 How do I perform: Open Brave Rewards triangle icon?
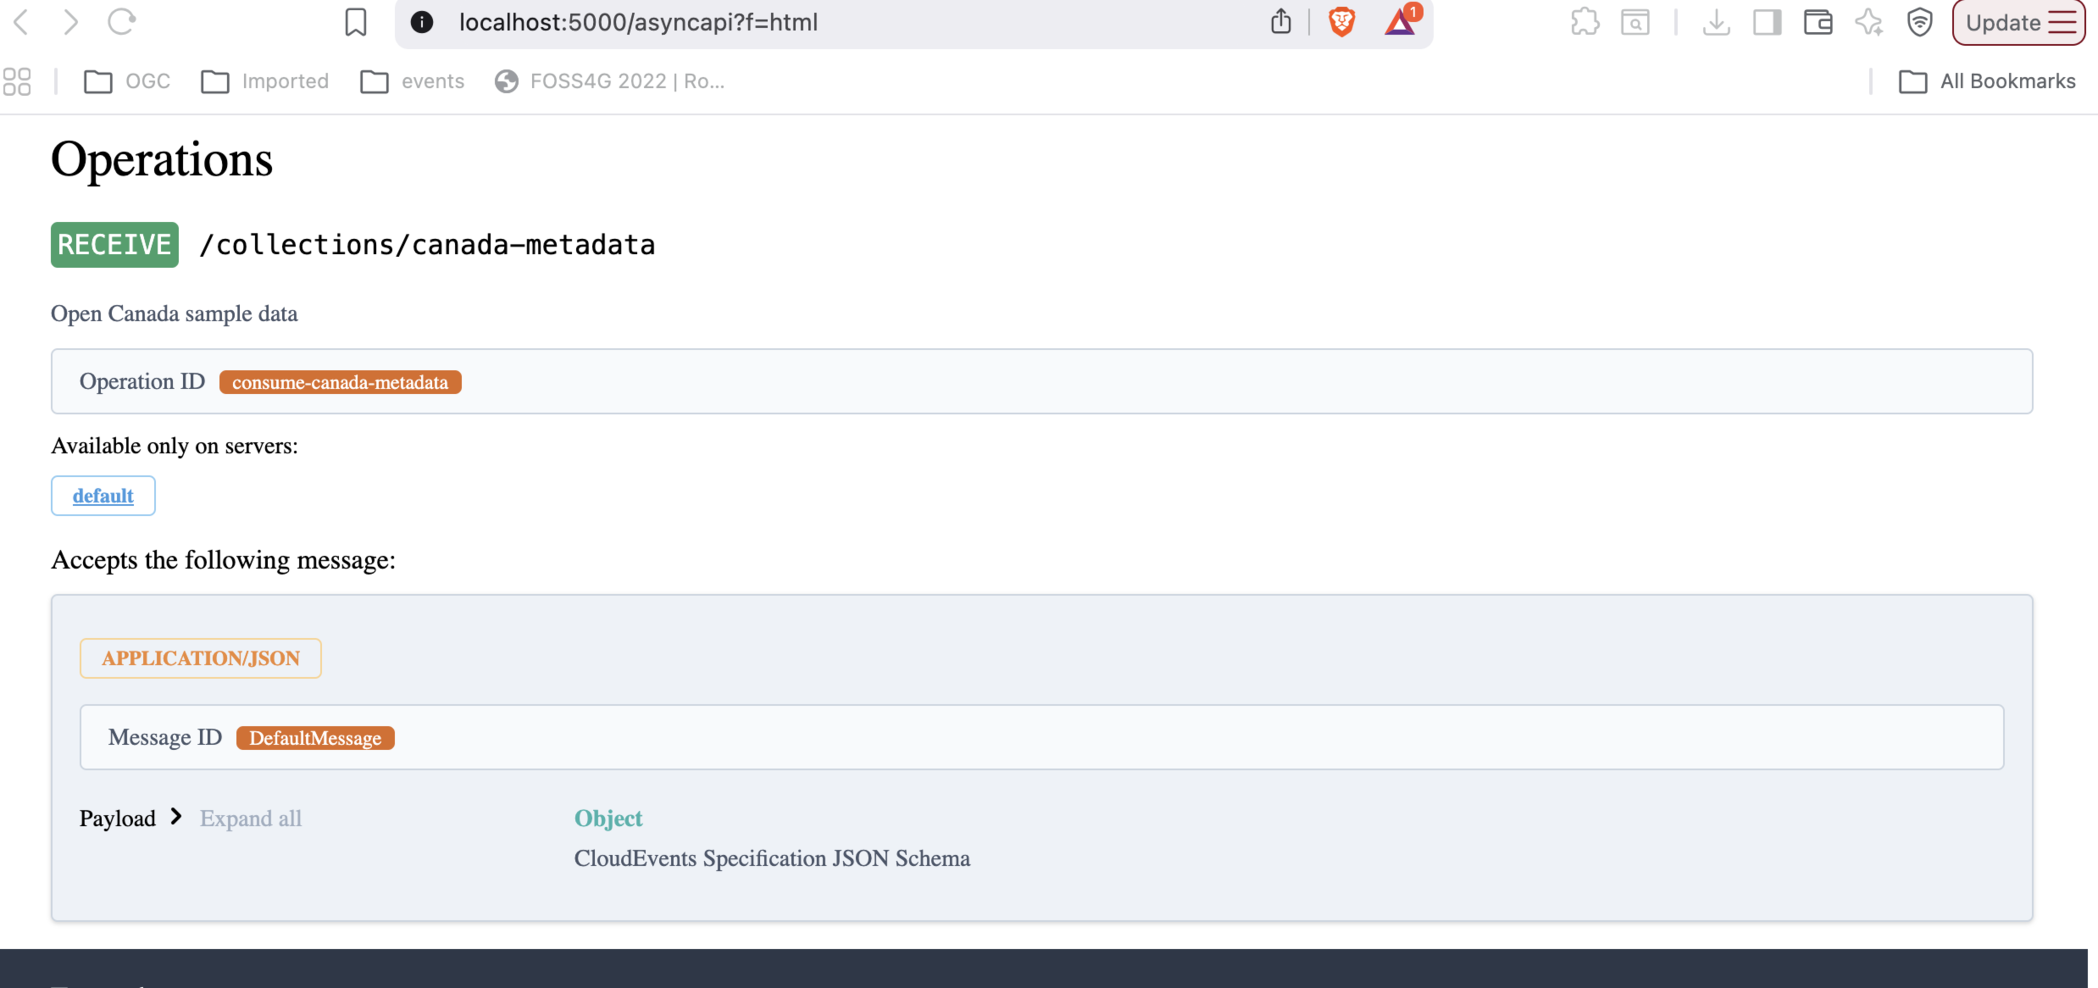click(1400, 22)
